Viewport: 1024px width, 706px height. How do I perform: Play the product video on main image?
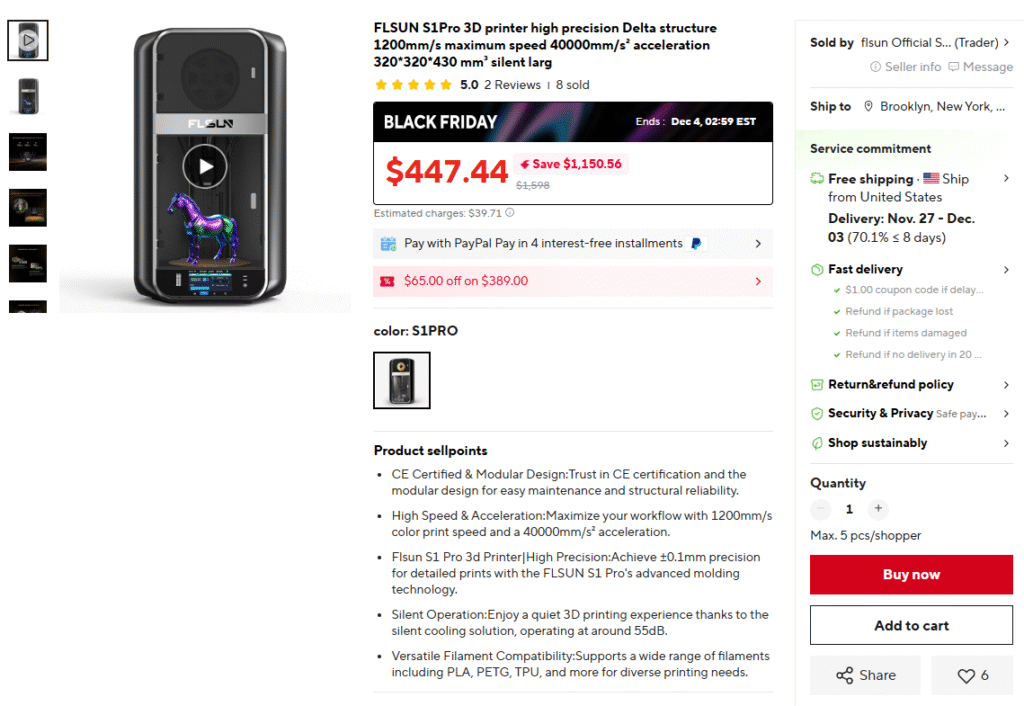205,166
